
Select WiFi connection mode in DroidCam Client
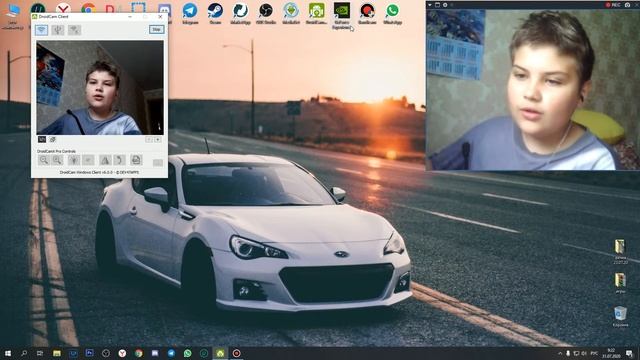point(41,30)
